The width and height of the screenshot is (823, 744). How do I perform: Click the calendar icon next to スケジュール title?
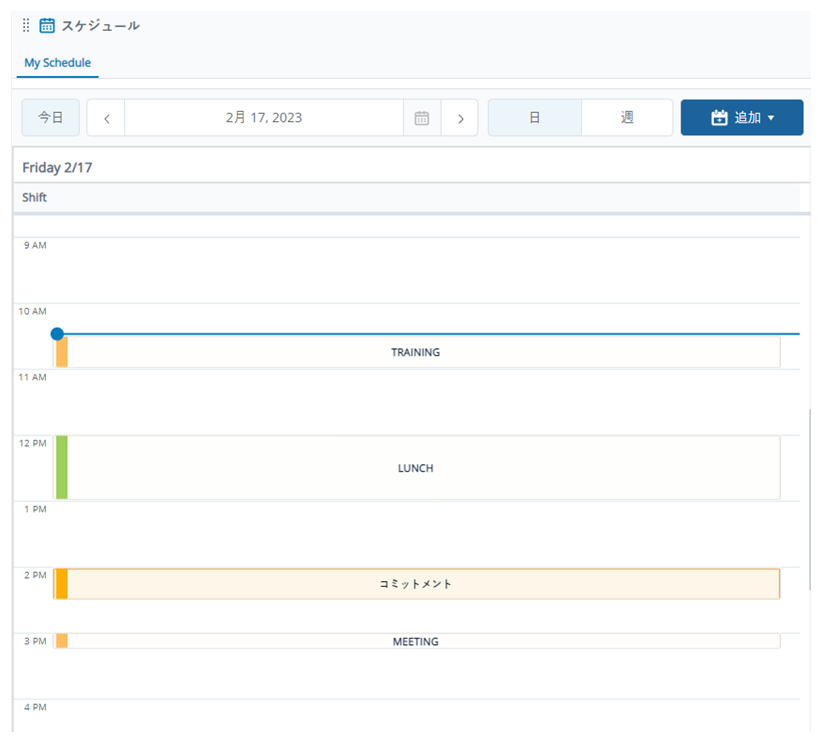click(x=47, y=25)
